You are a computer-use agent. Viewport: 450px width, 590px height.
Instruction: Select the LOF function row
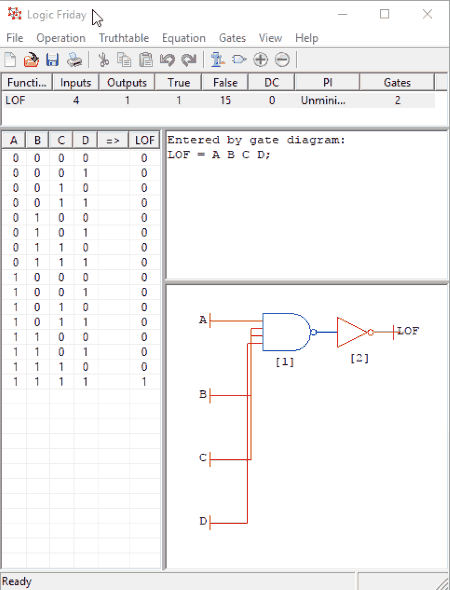pyautogui.click(x=218, y=100)
